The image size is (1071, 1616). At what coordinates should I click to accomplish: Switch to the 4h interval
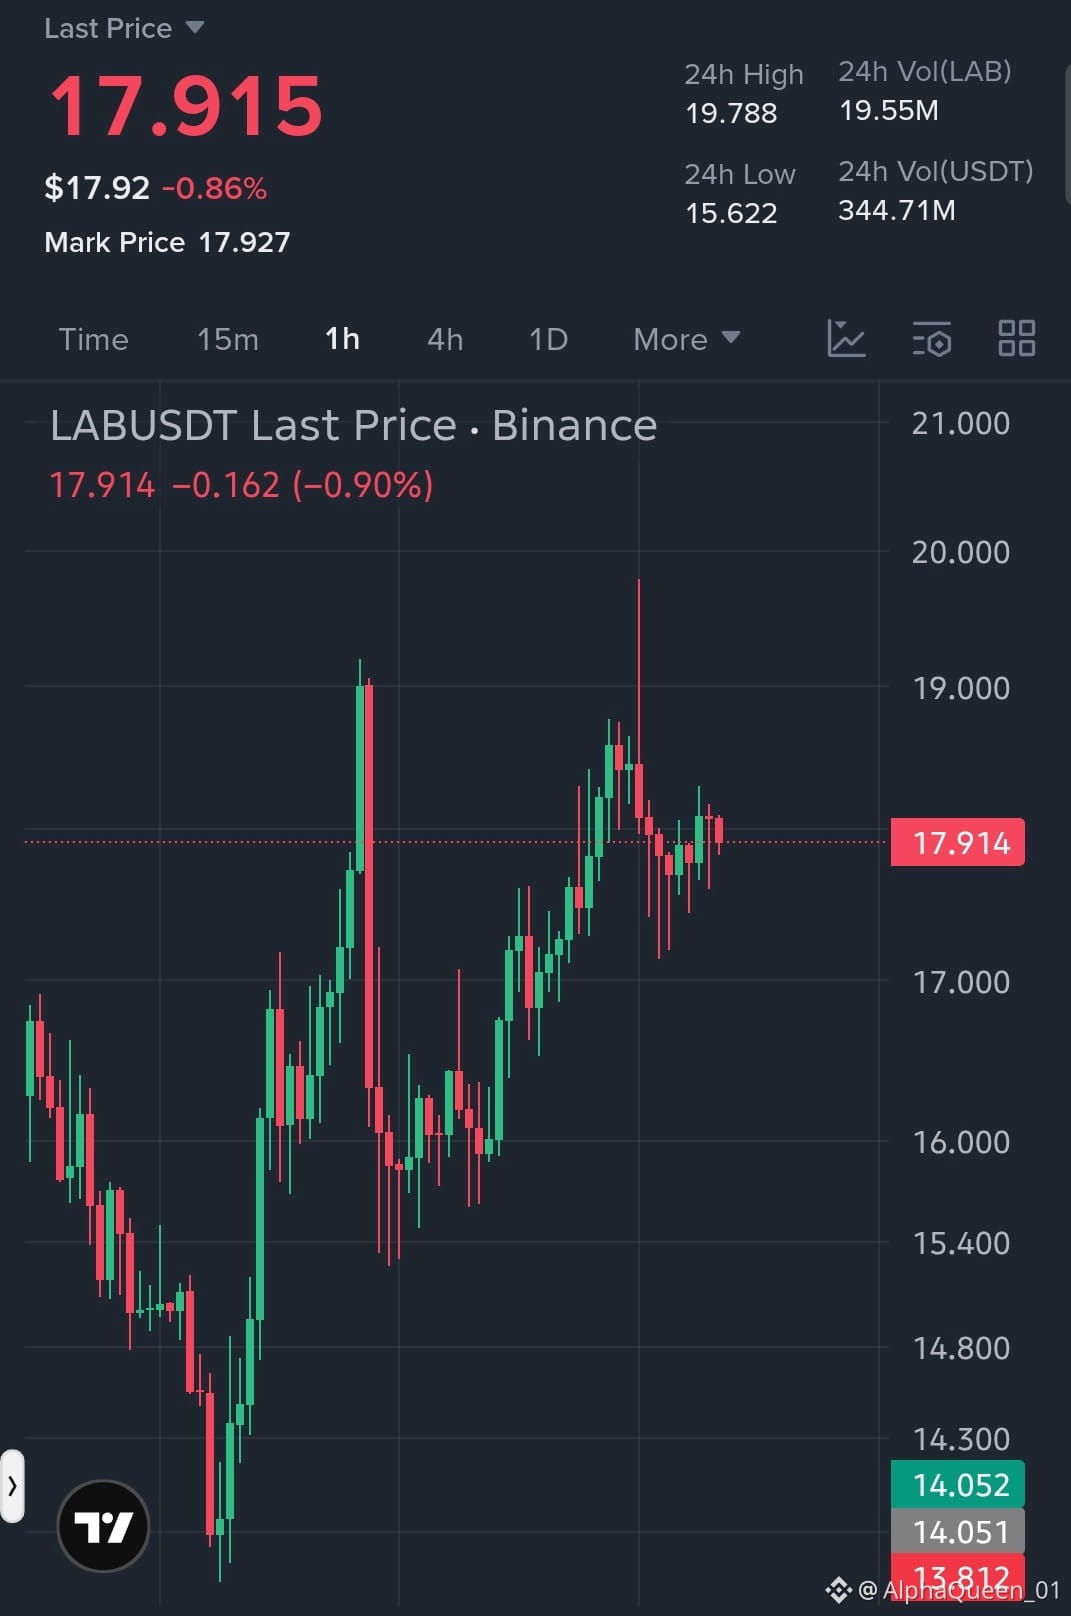click(x=445, y=339)
